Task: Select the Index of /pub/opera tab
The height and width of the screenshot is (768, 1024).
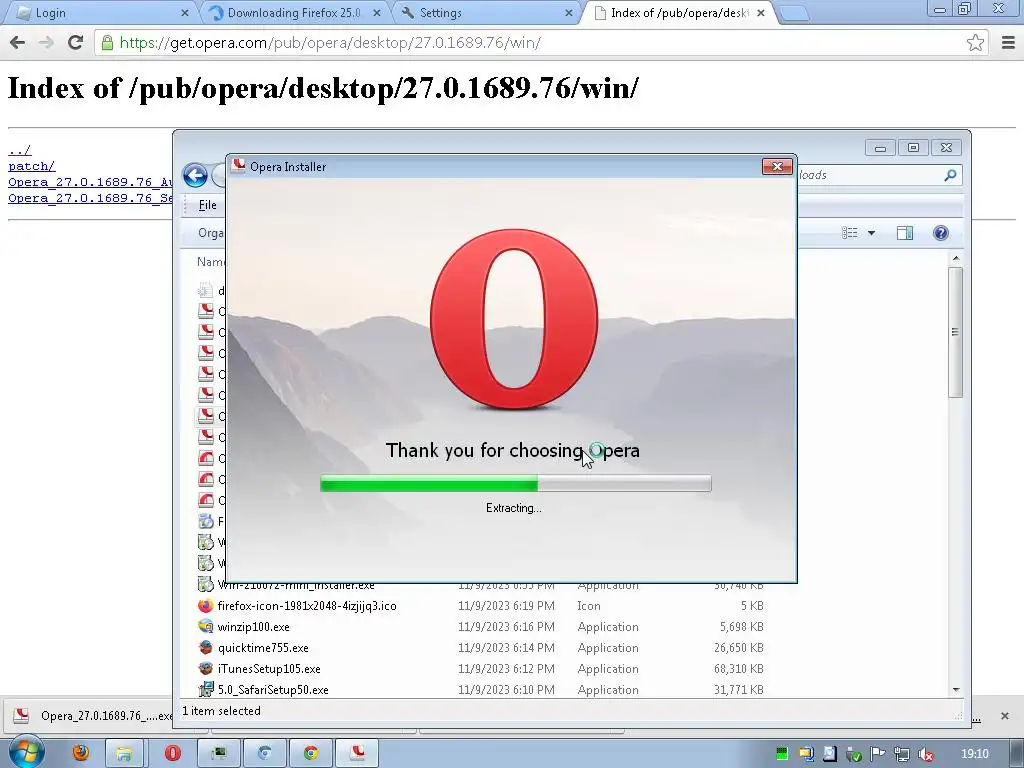Action: click(679, 12)
